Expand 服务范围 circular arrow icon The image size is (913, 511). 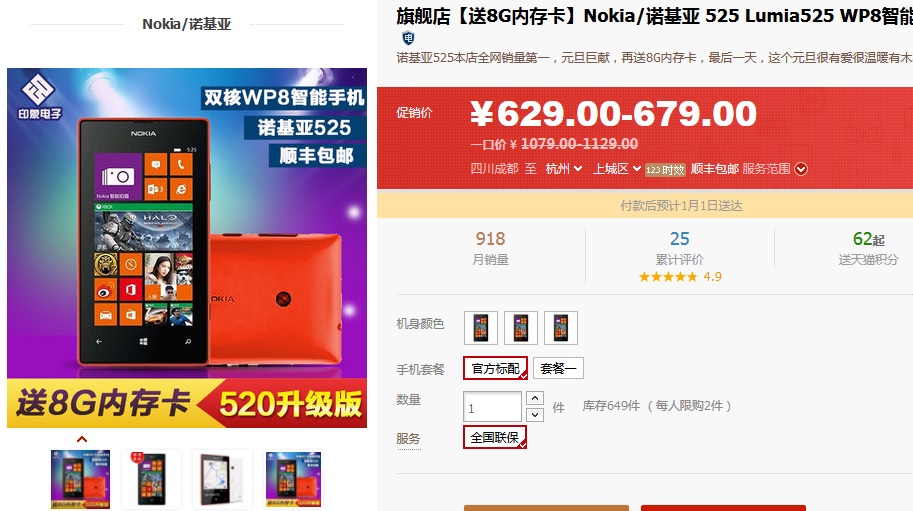[x=801, y=169]
